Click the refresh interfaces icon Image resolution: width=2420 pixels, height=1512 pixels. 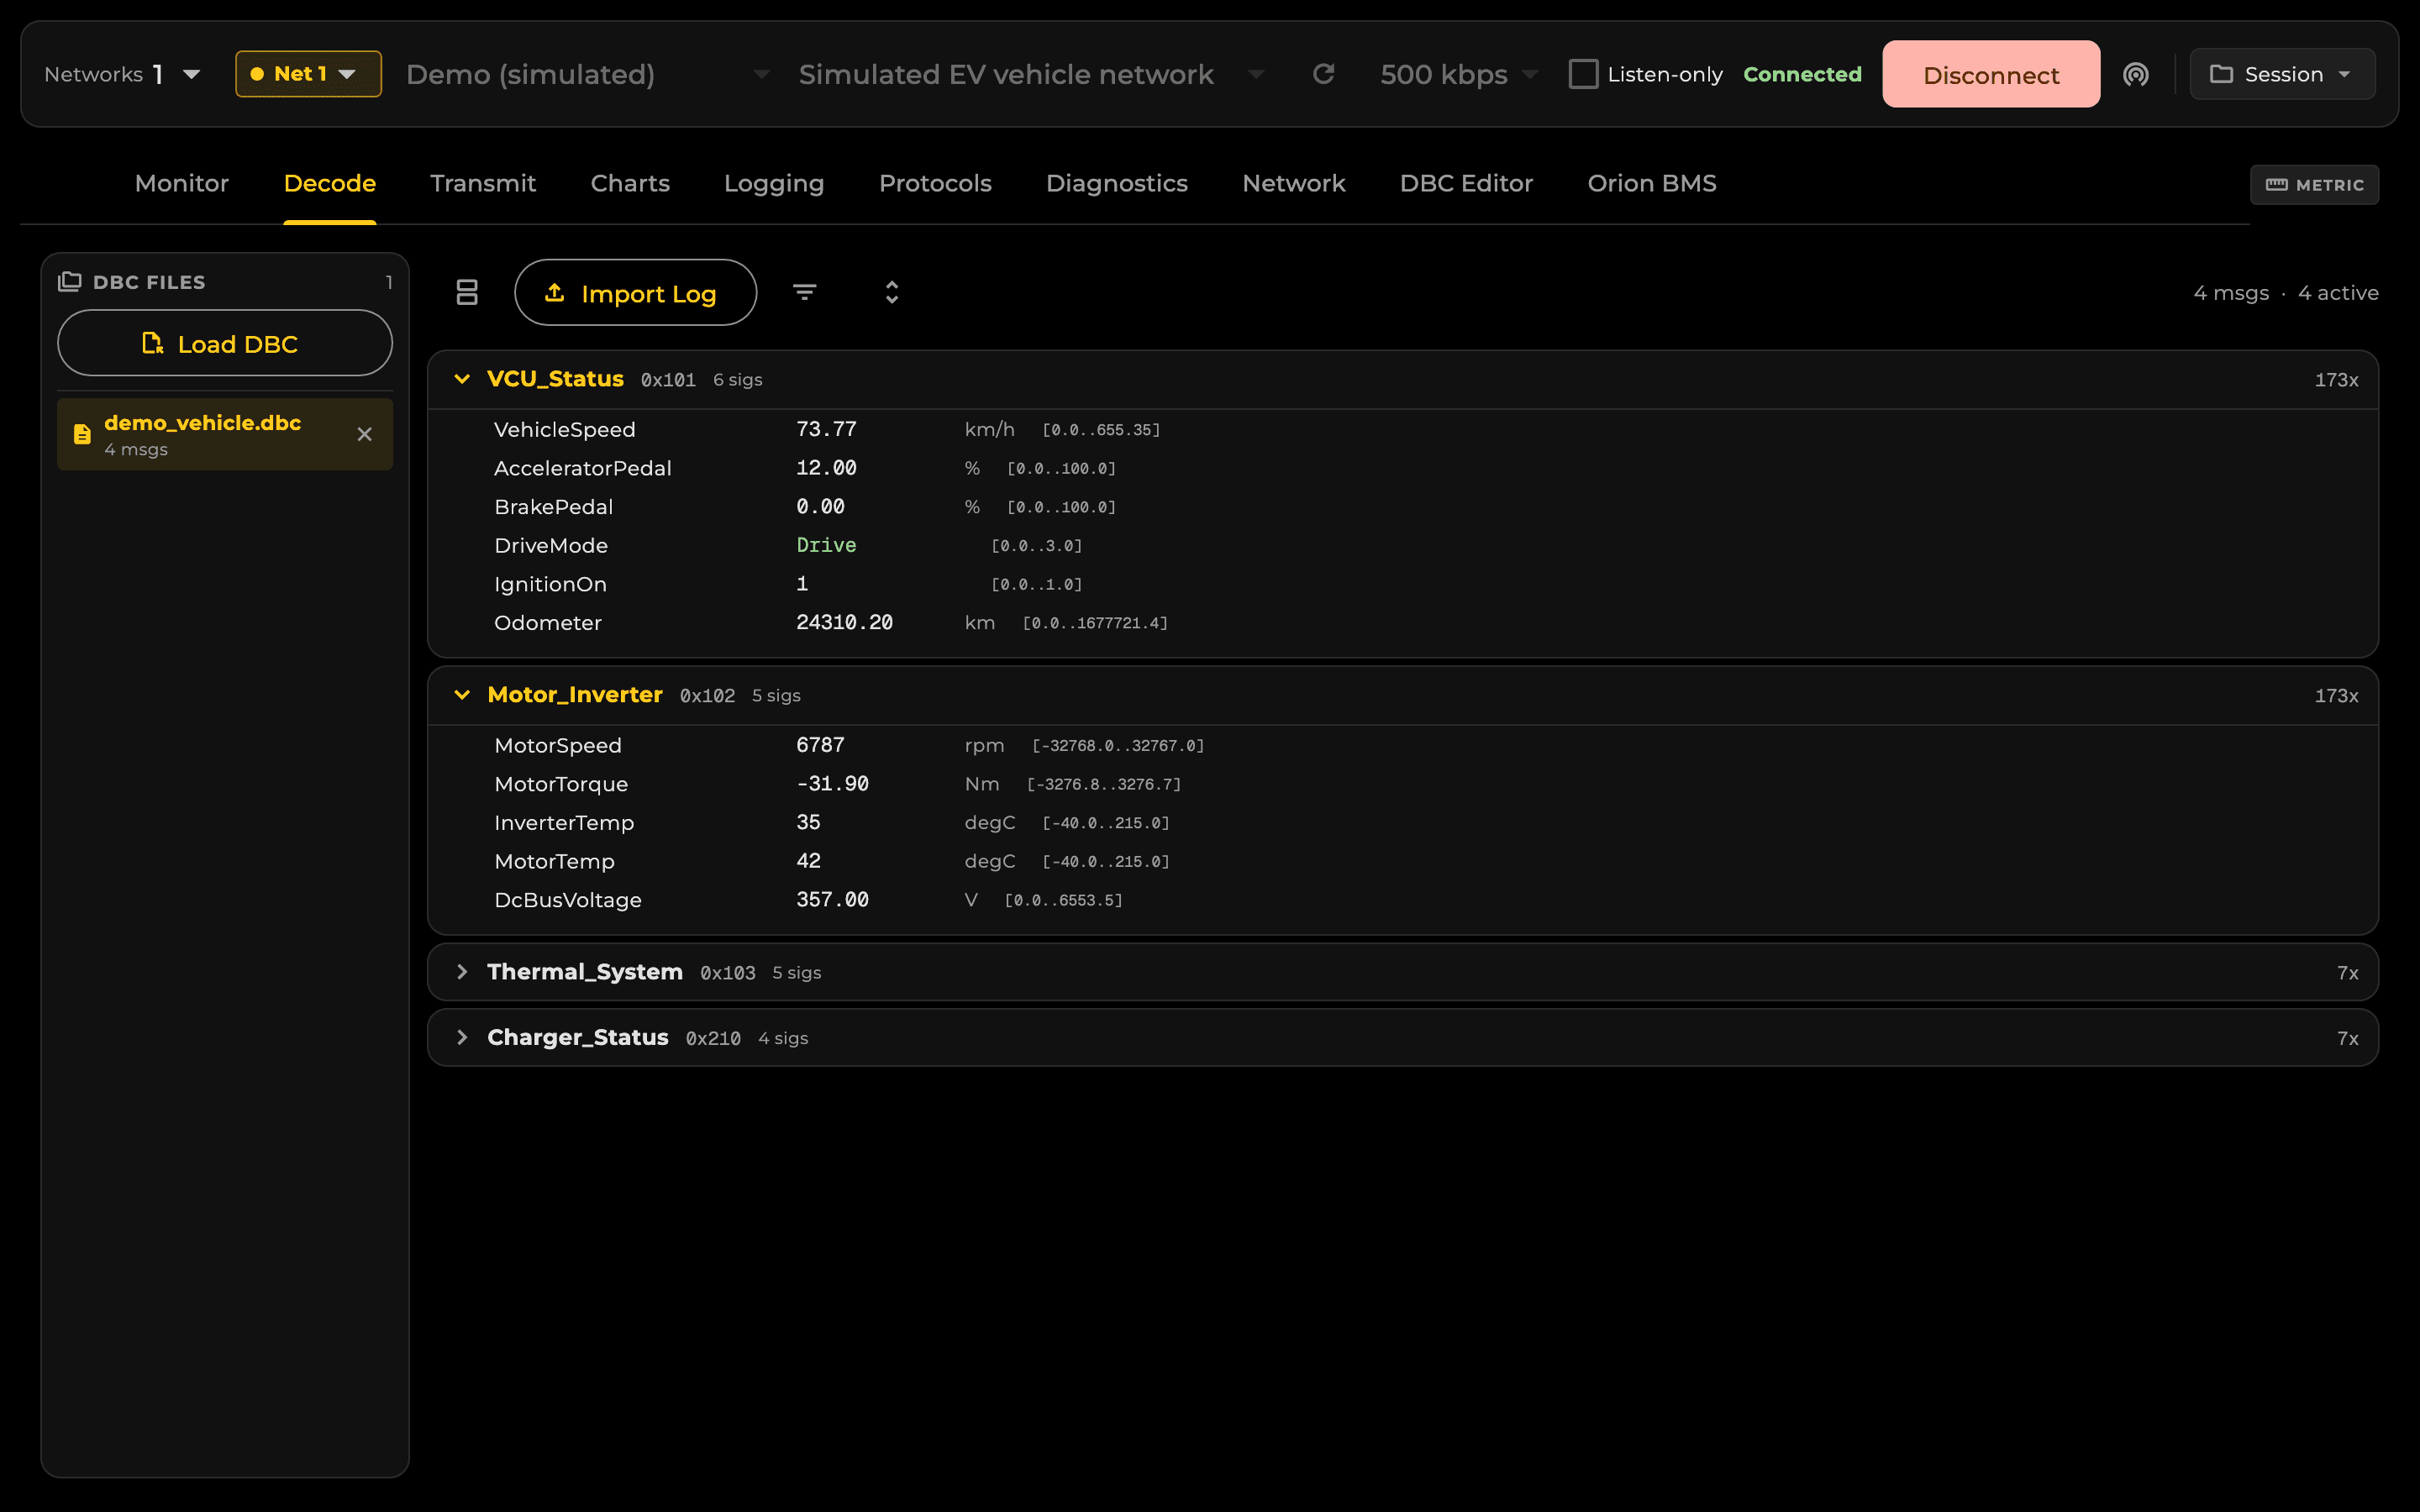click(x=1323, y=74)
